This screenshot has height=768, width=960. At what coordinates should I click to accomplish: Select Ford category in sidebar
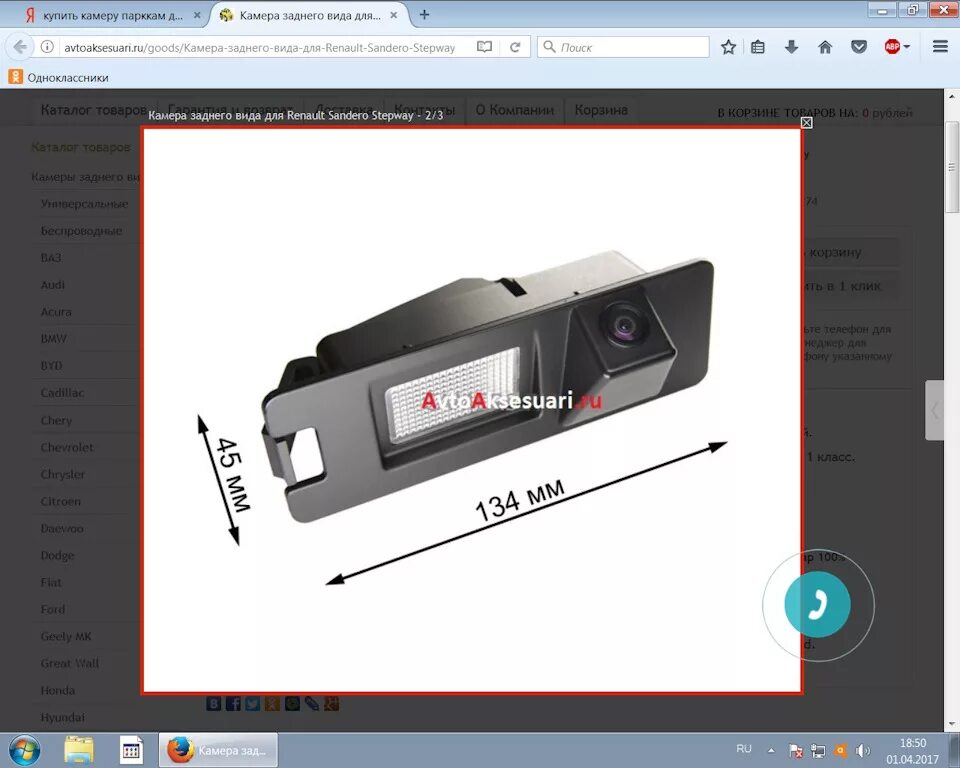click(53, 609)
